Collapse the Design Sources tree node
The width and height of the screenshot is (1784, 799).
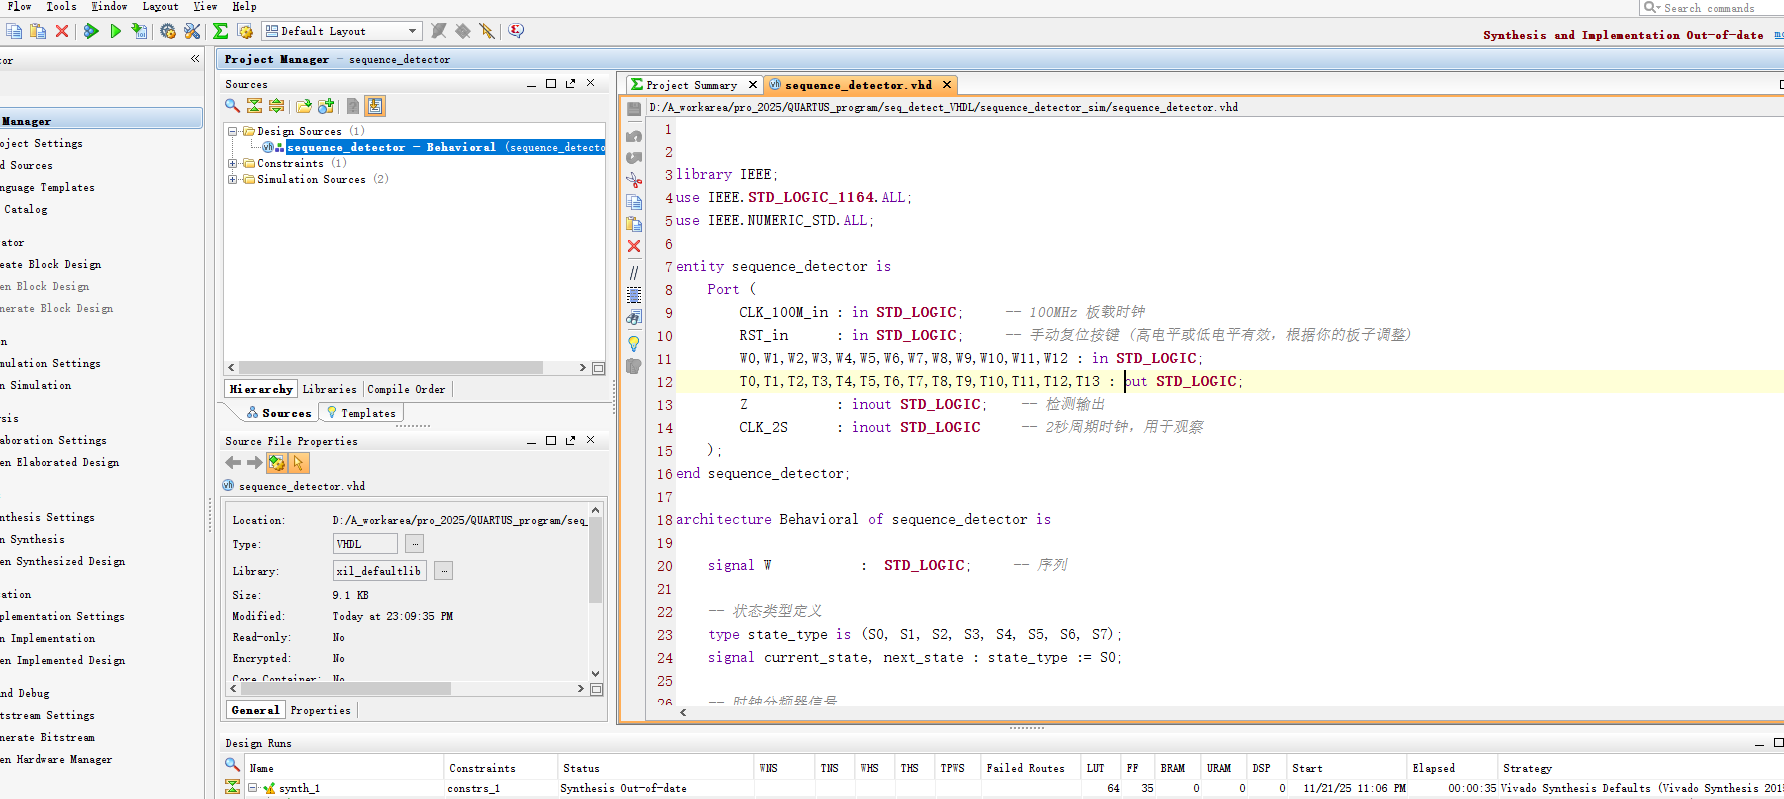coord(233,131)
